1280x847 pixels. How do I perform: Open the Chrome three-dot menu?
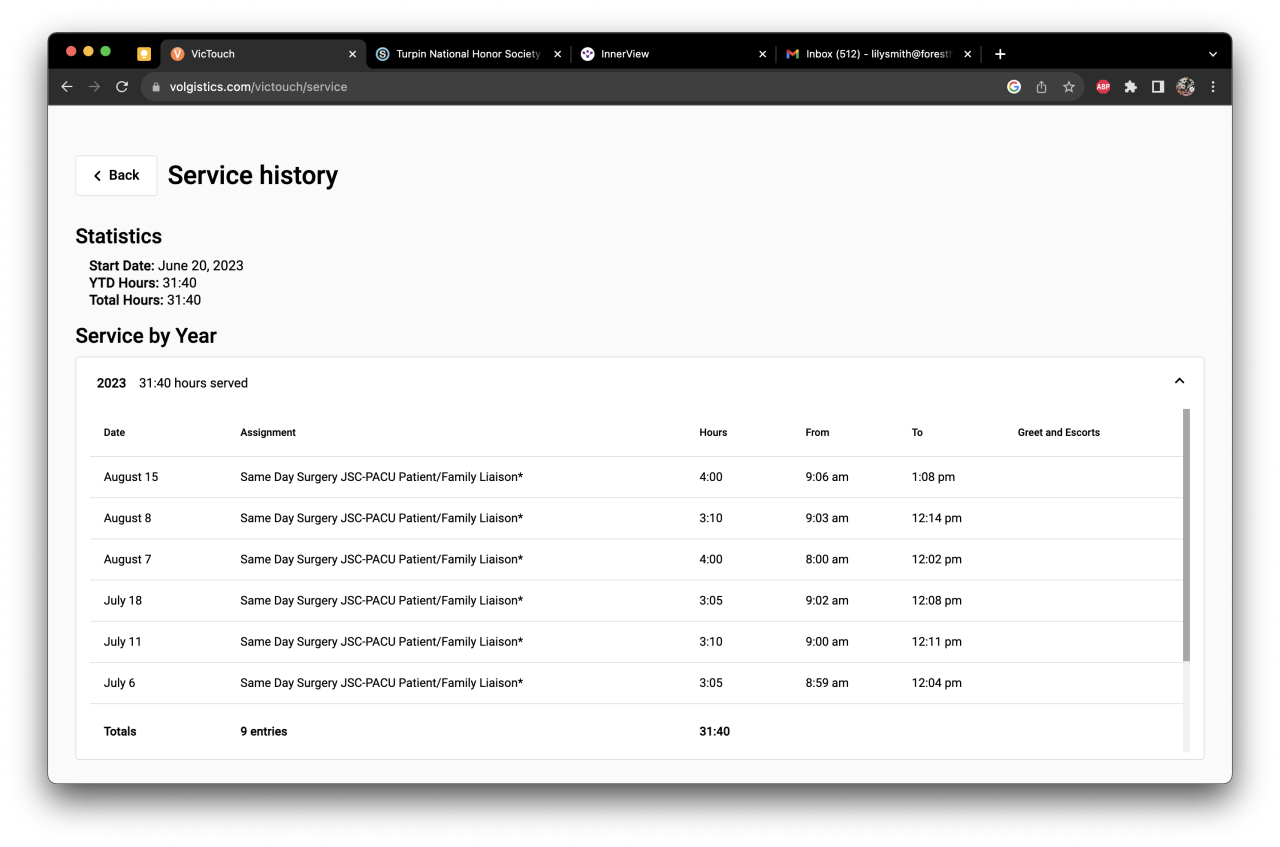click(1213, 87)
